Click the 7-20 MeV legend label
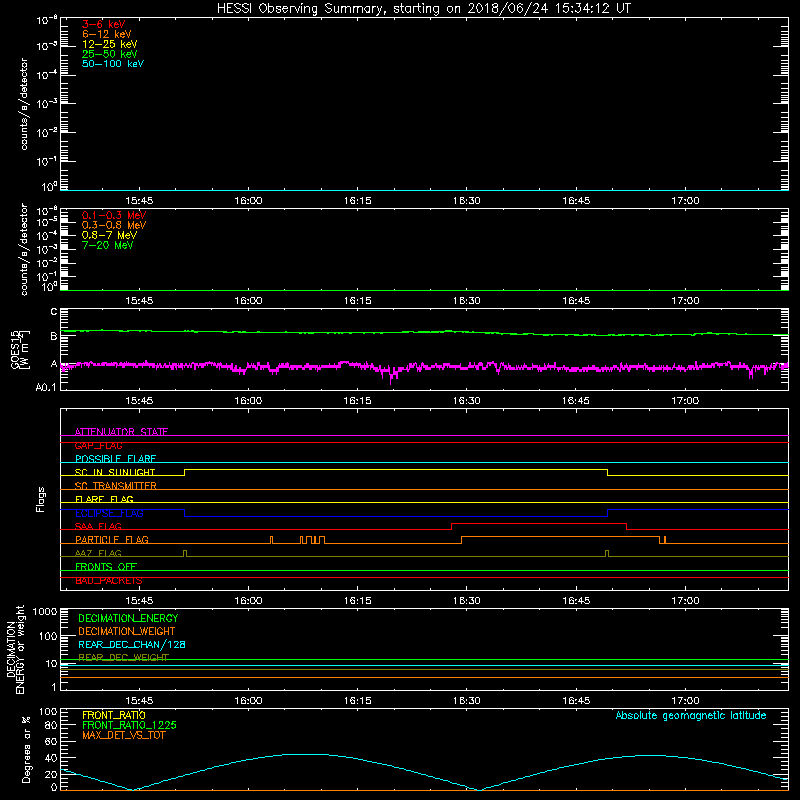Viewport: 800px width, 800px height. (107, 245)
